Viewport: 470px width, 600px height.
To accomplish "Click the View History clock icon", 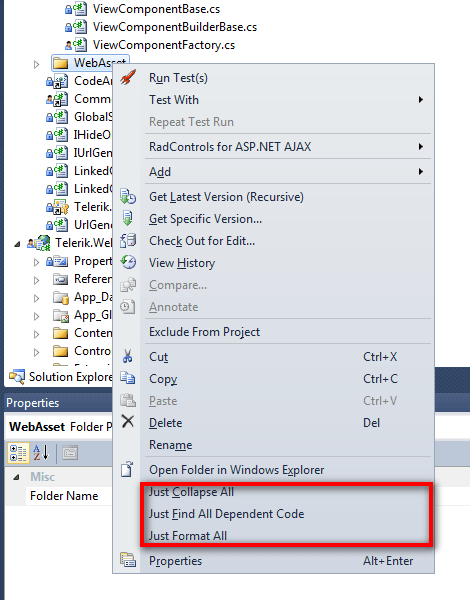I will point(128,262).
